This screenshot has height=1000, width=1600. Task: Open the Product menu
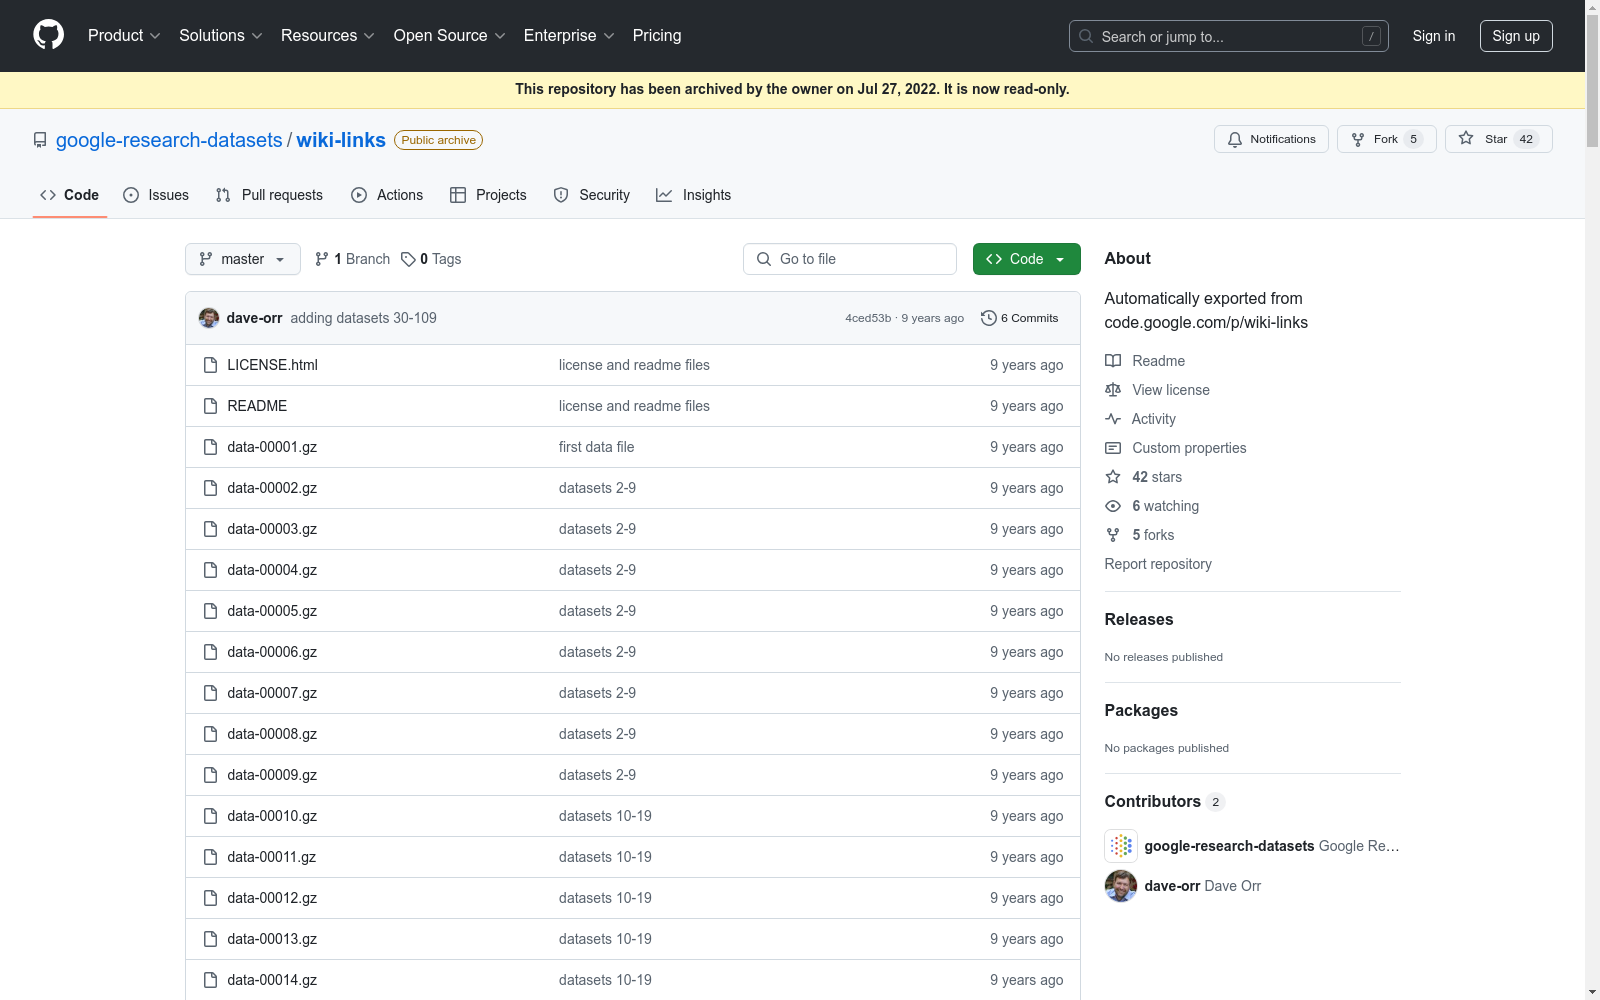click(124, 36)
